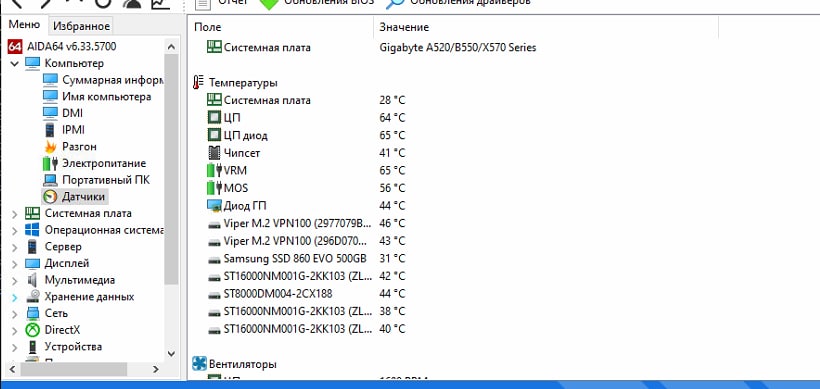Image resolution: width=820 pixels, height=389 pixels.
Task: Expand the Мультимедиа tree branch
Action: (14, 280)
